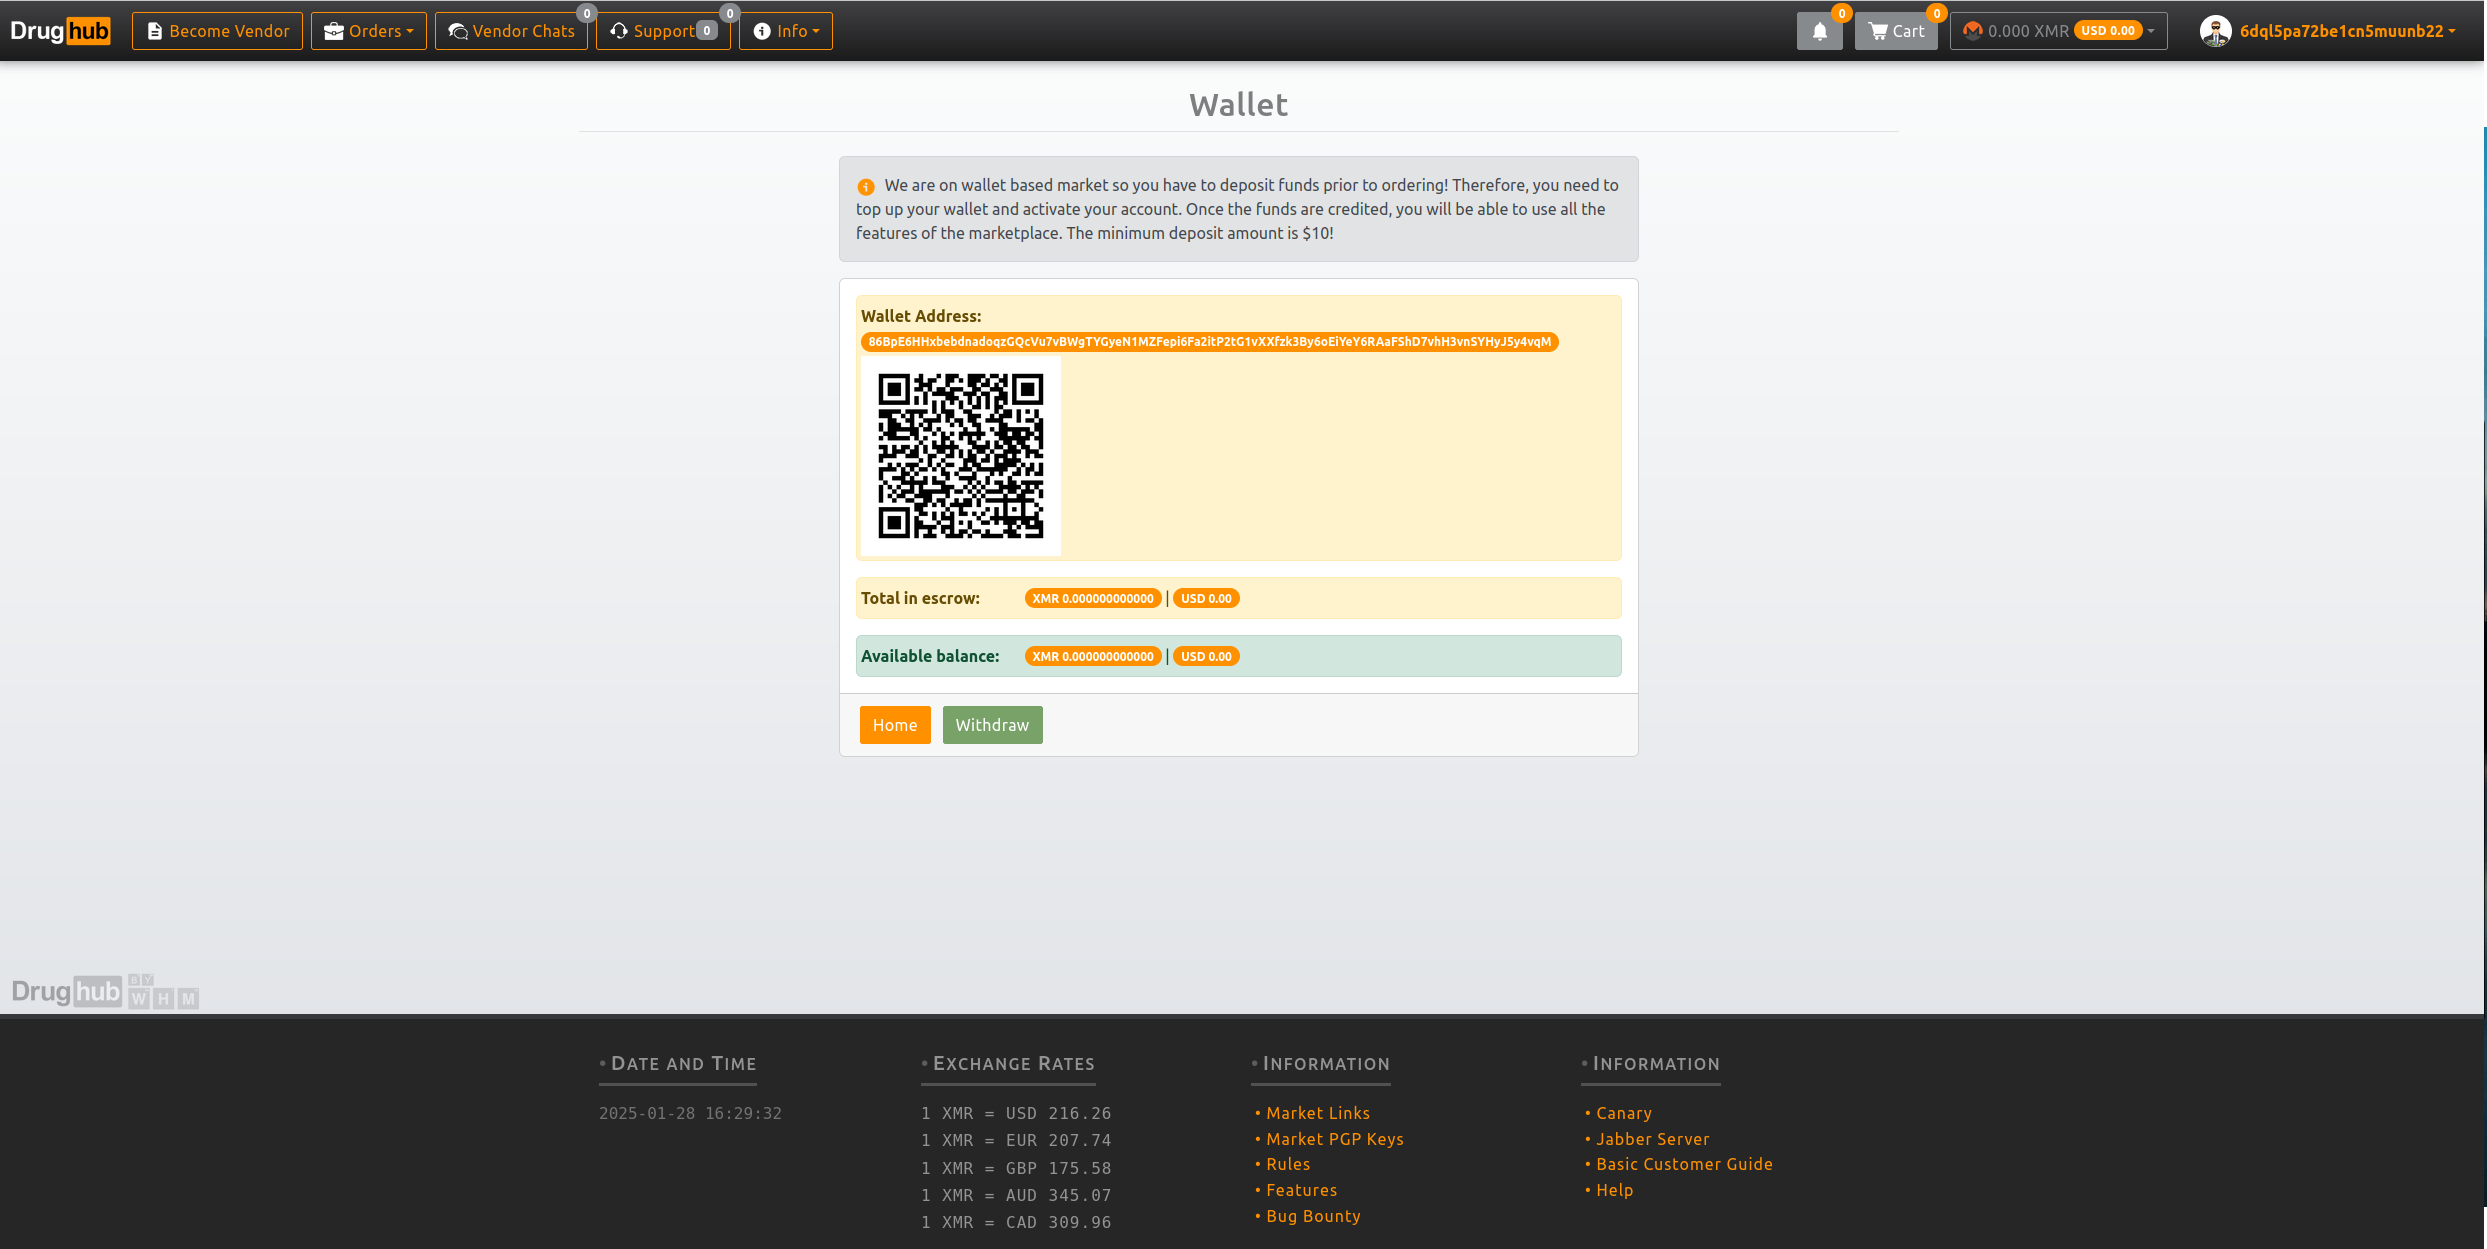Click the XMR = USD 216.26 rate
The width and height of the screenshot is (2487, 1249).
(1016, 1113)
